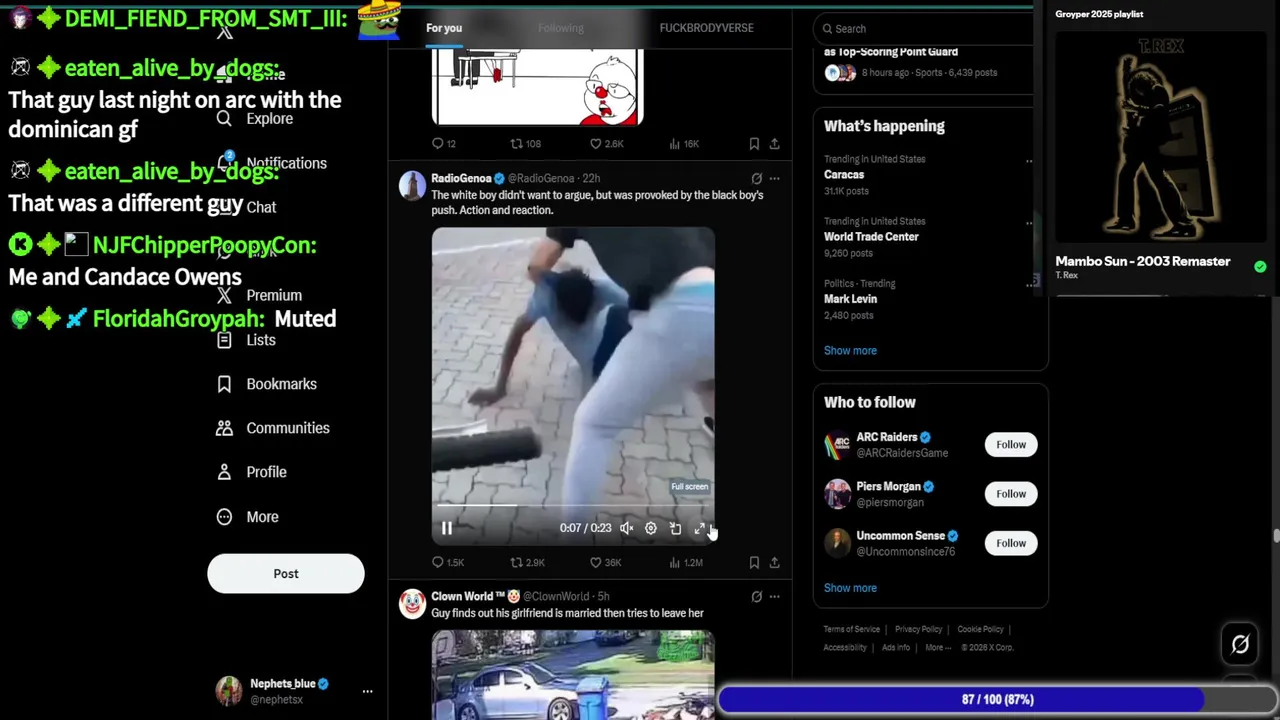Like the RadioGenoa post with 36K likes
This screenshot has height=720, width=1280.
coord(605,563)
